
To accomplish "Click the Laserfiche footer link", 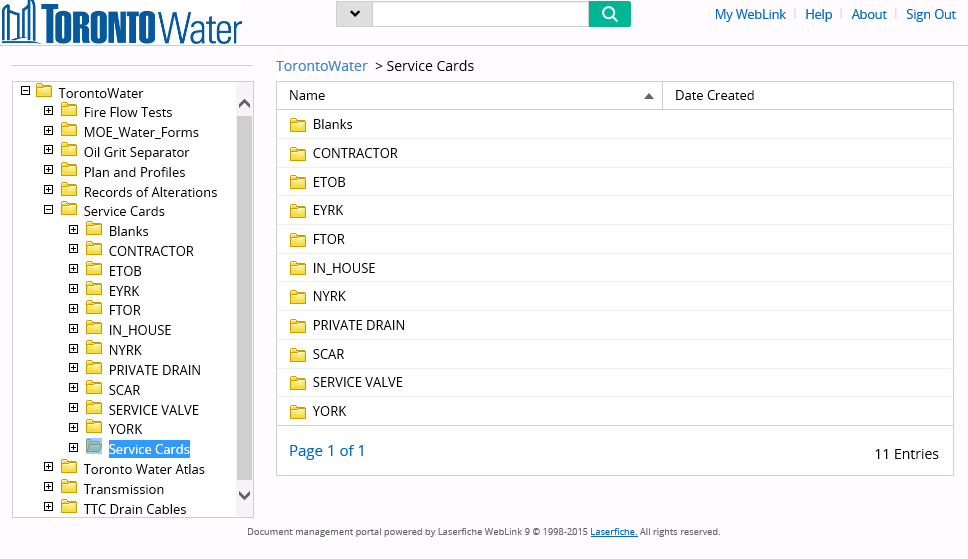I will click(614, 532).
